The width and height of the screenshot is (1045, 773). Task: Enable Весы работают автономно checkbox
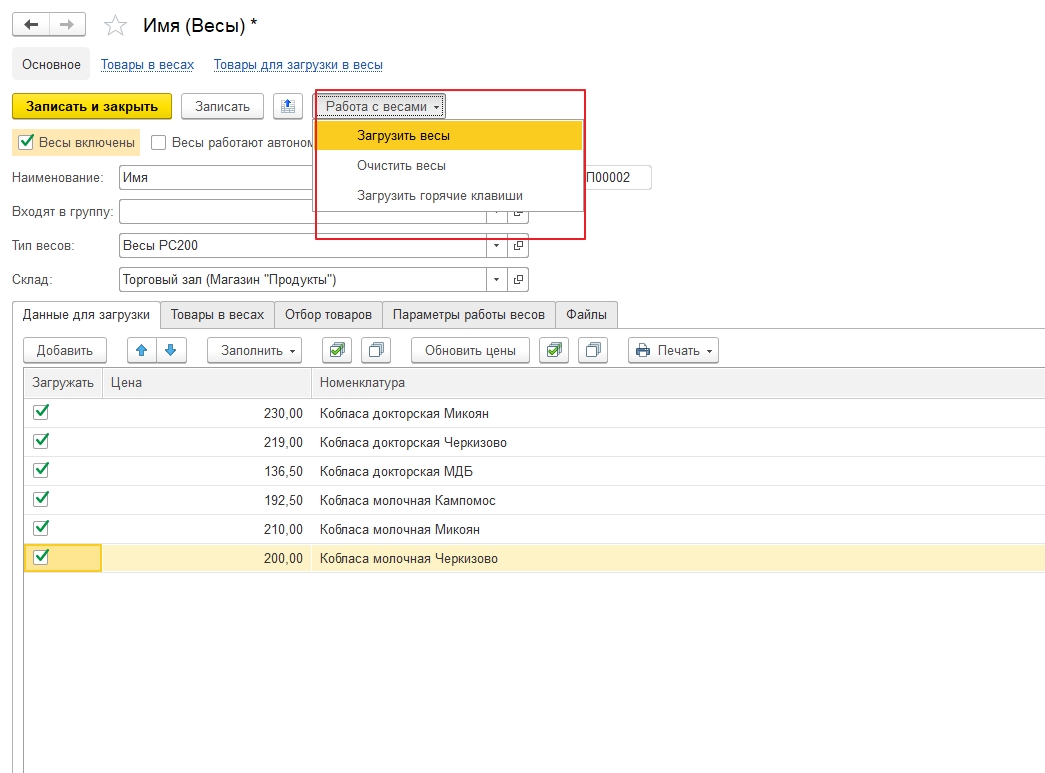pyautogui.click(x=158, y=142)
